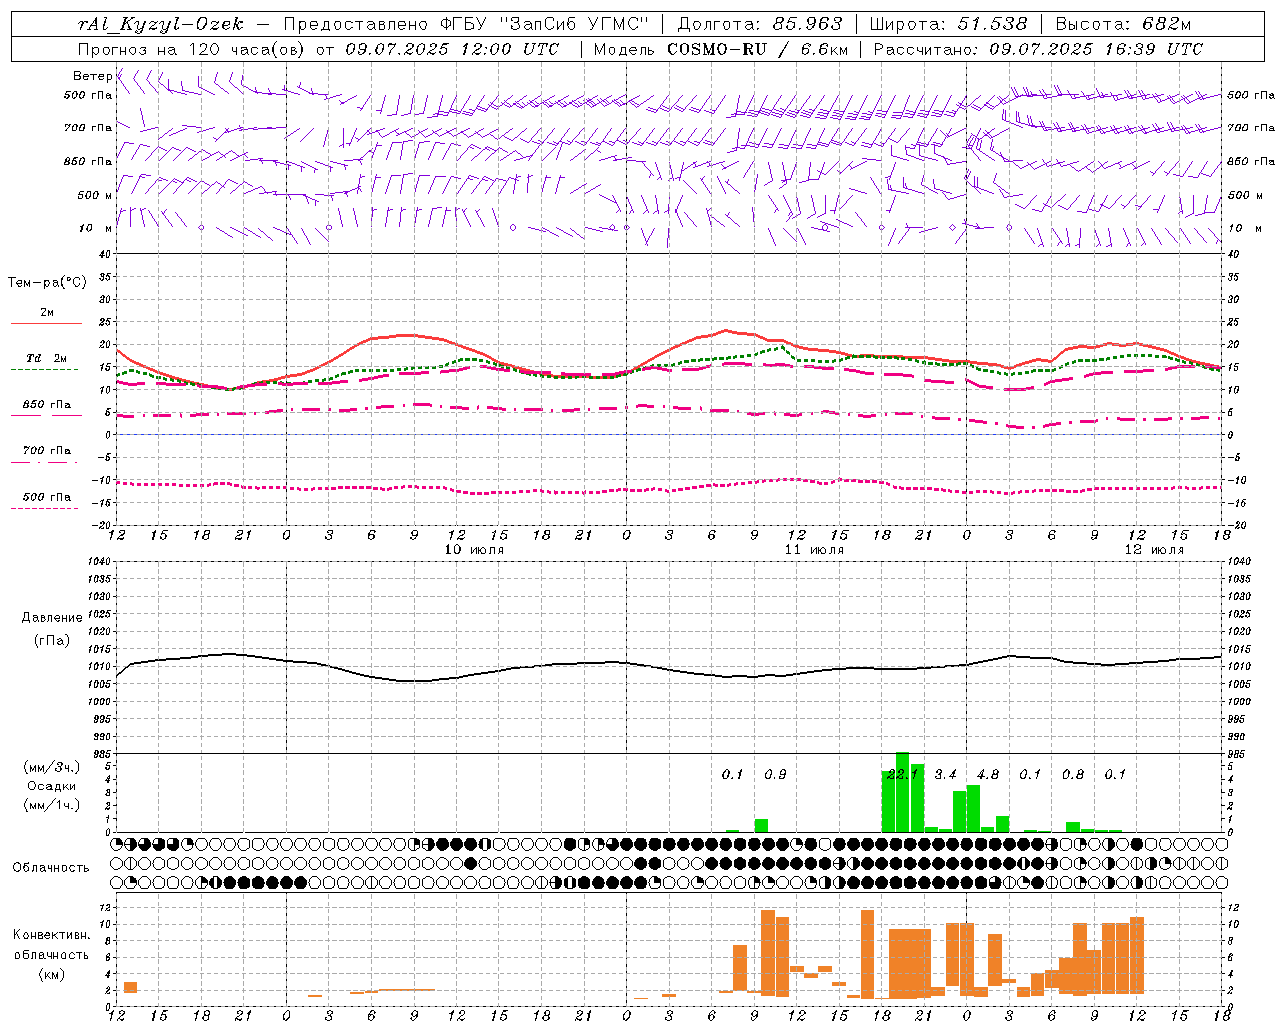Click the Долгота: 85.963 value
This screenshot has width=1280, height=1024.
pyautogui.click(x=760, y=24)
